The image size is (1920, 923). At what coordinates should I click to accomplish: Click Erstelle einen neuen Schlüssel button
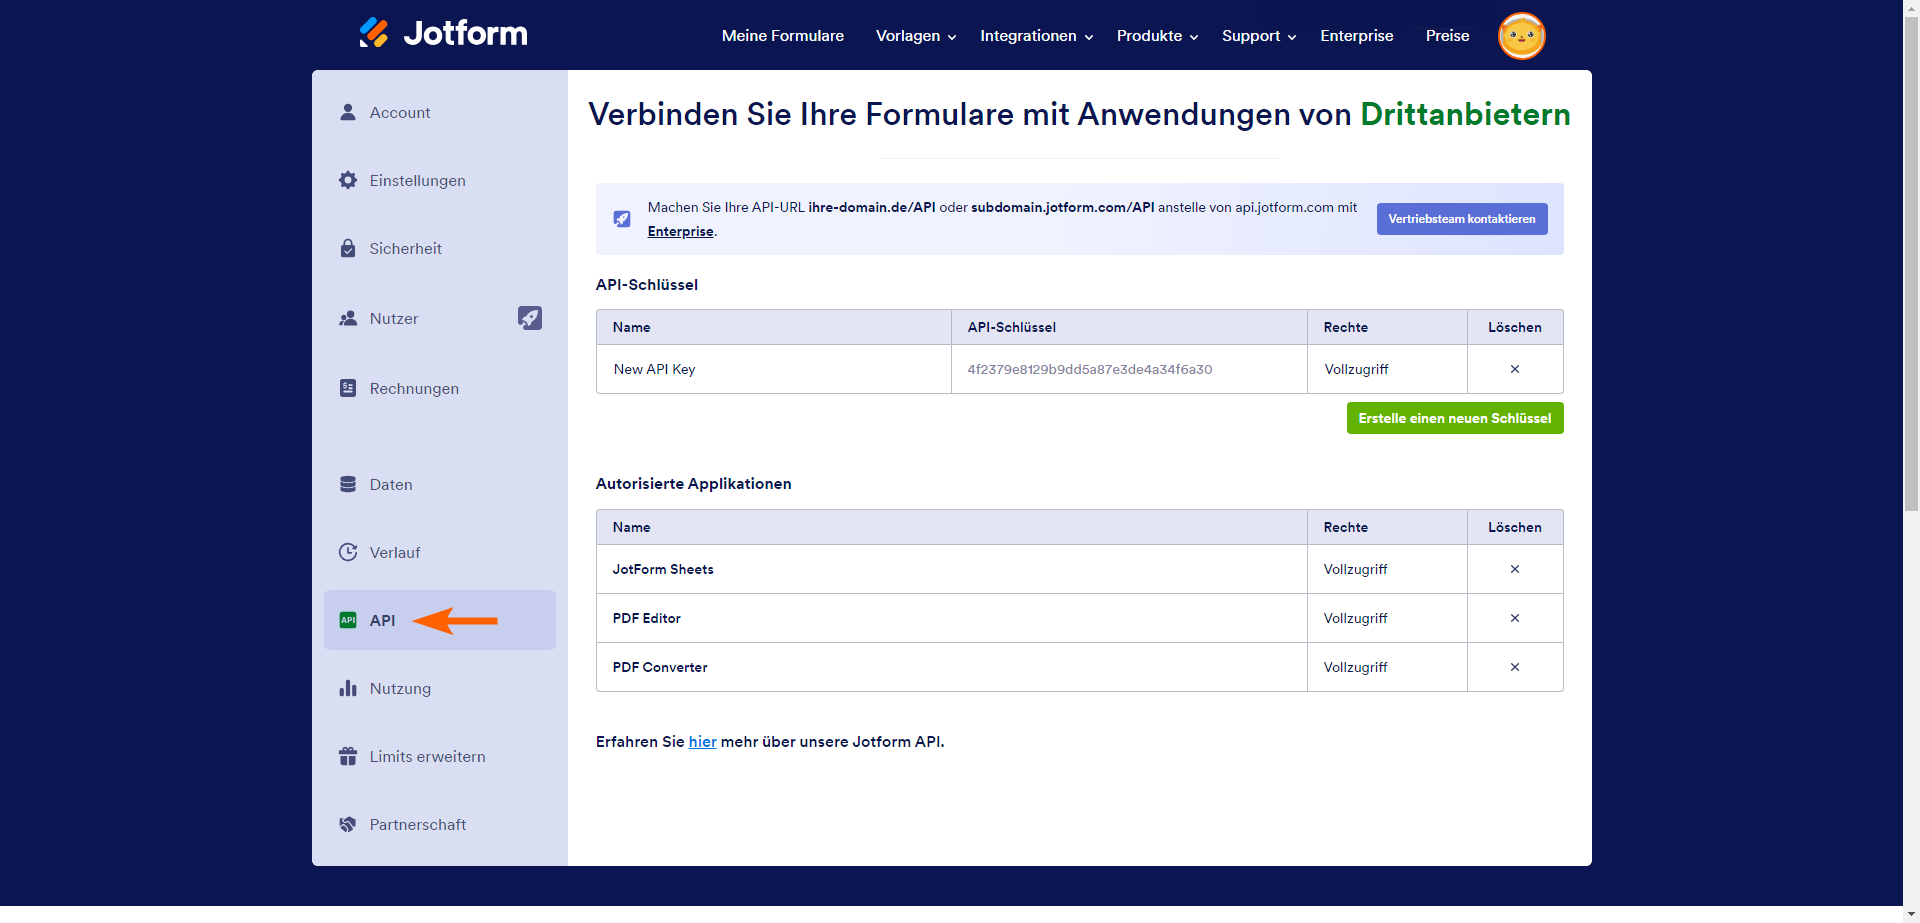click(1455, 418)
